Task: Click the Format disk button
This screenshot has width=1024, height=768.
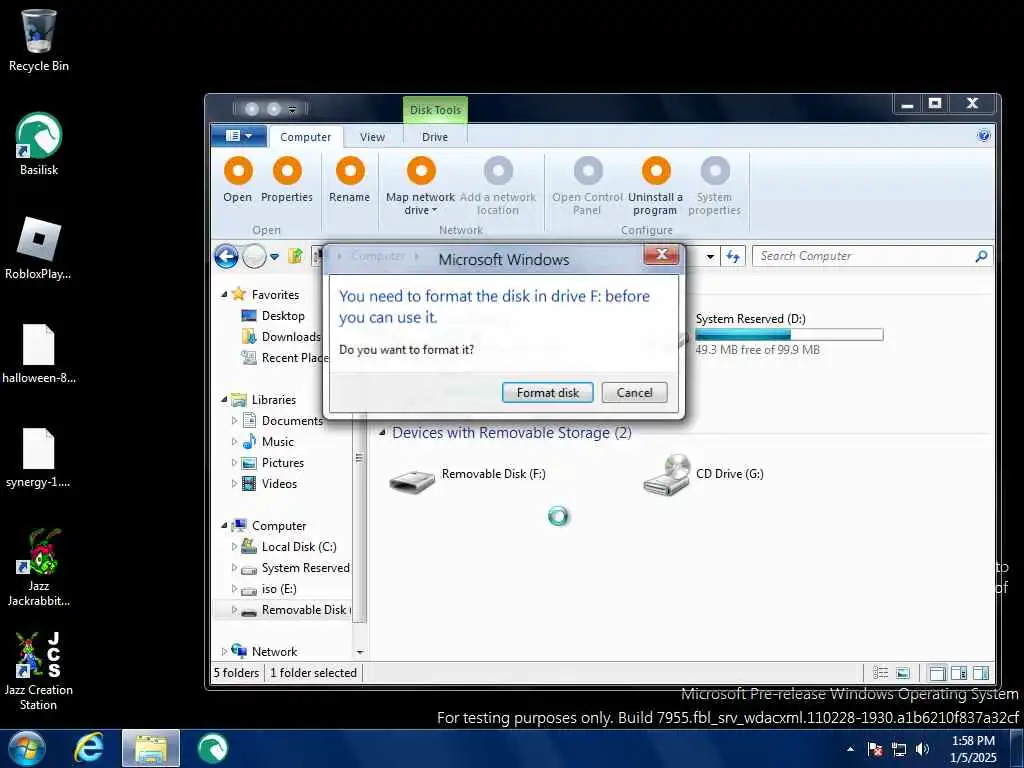Action: point(547,392)
